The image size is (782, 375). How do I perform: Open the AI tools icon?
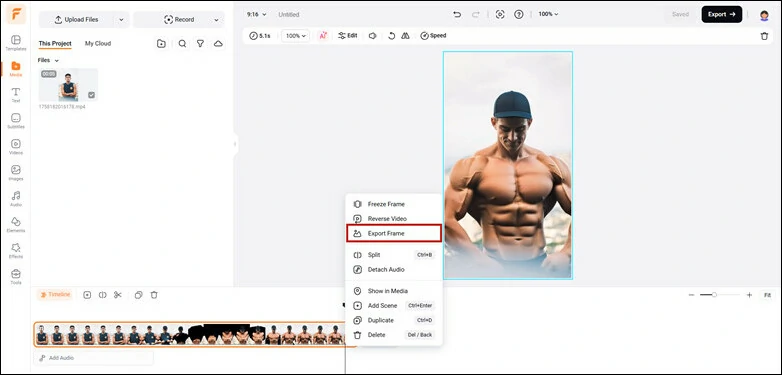tap(323, 36)
